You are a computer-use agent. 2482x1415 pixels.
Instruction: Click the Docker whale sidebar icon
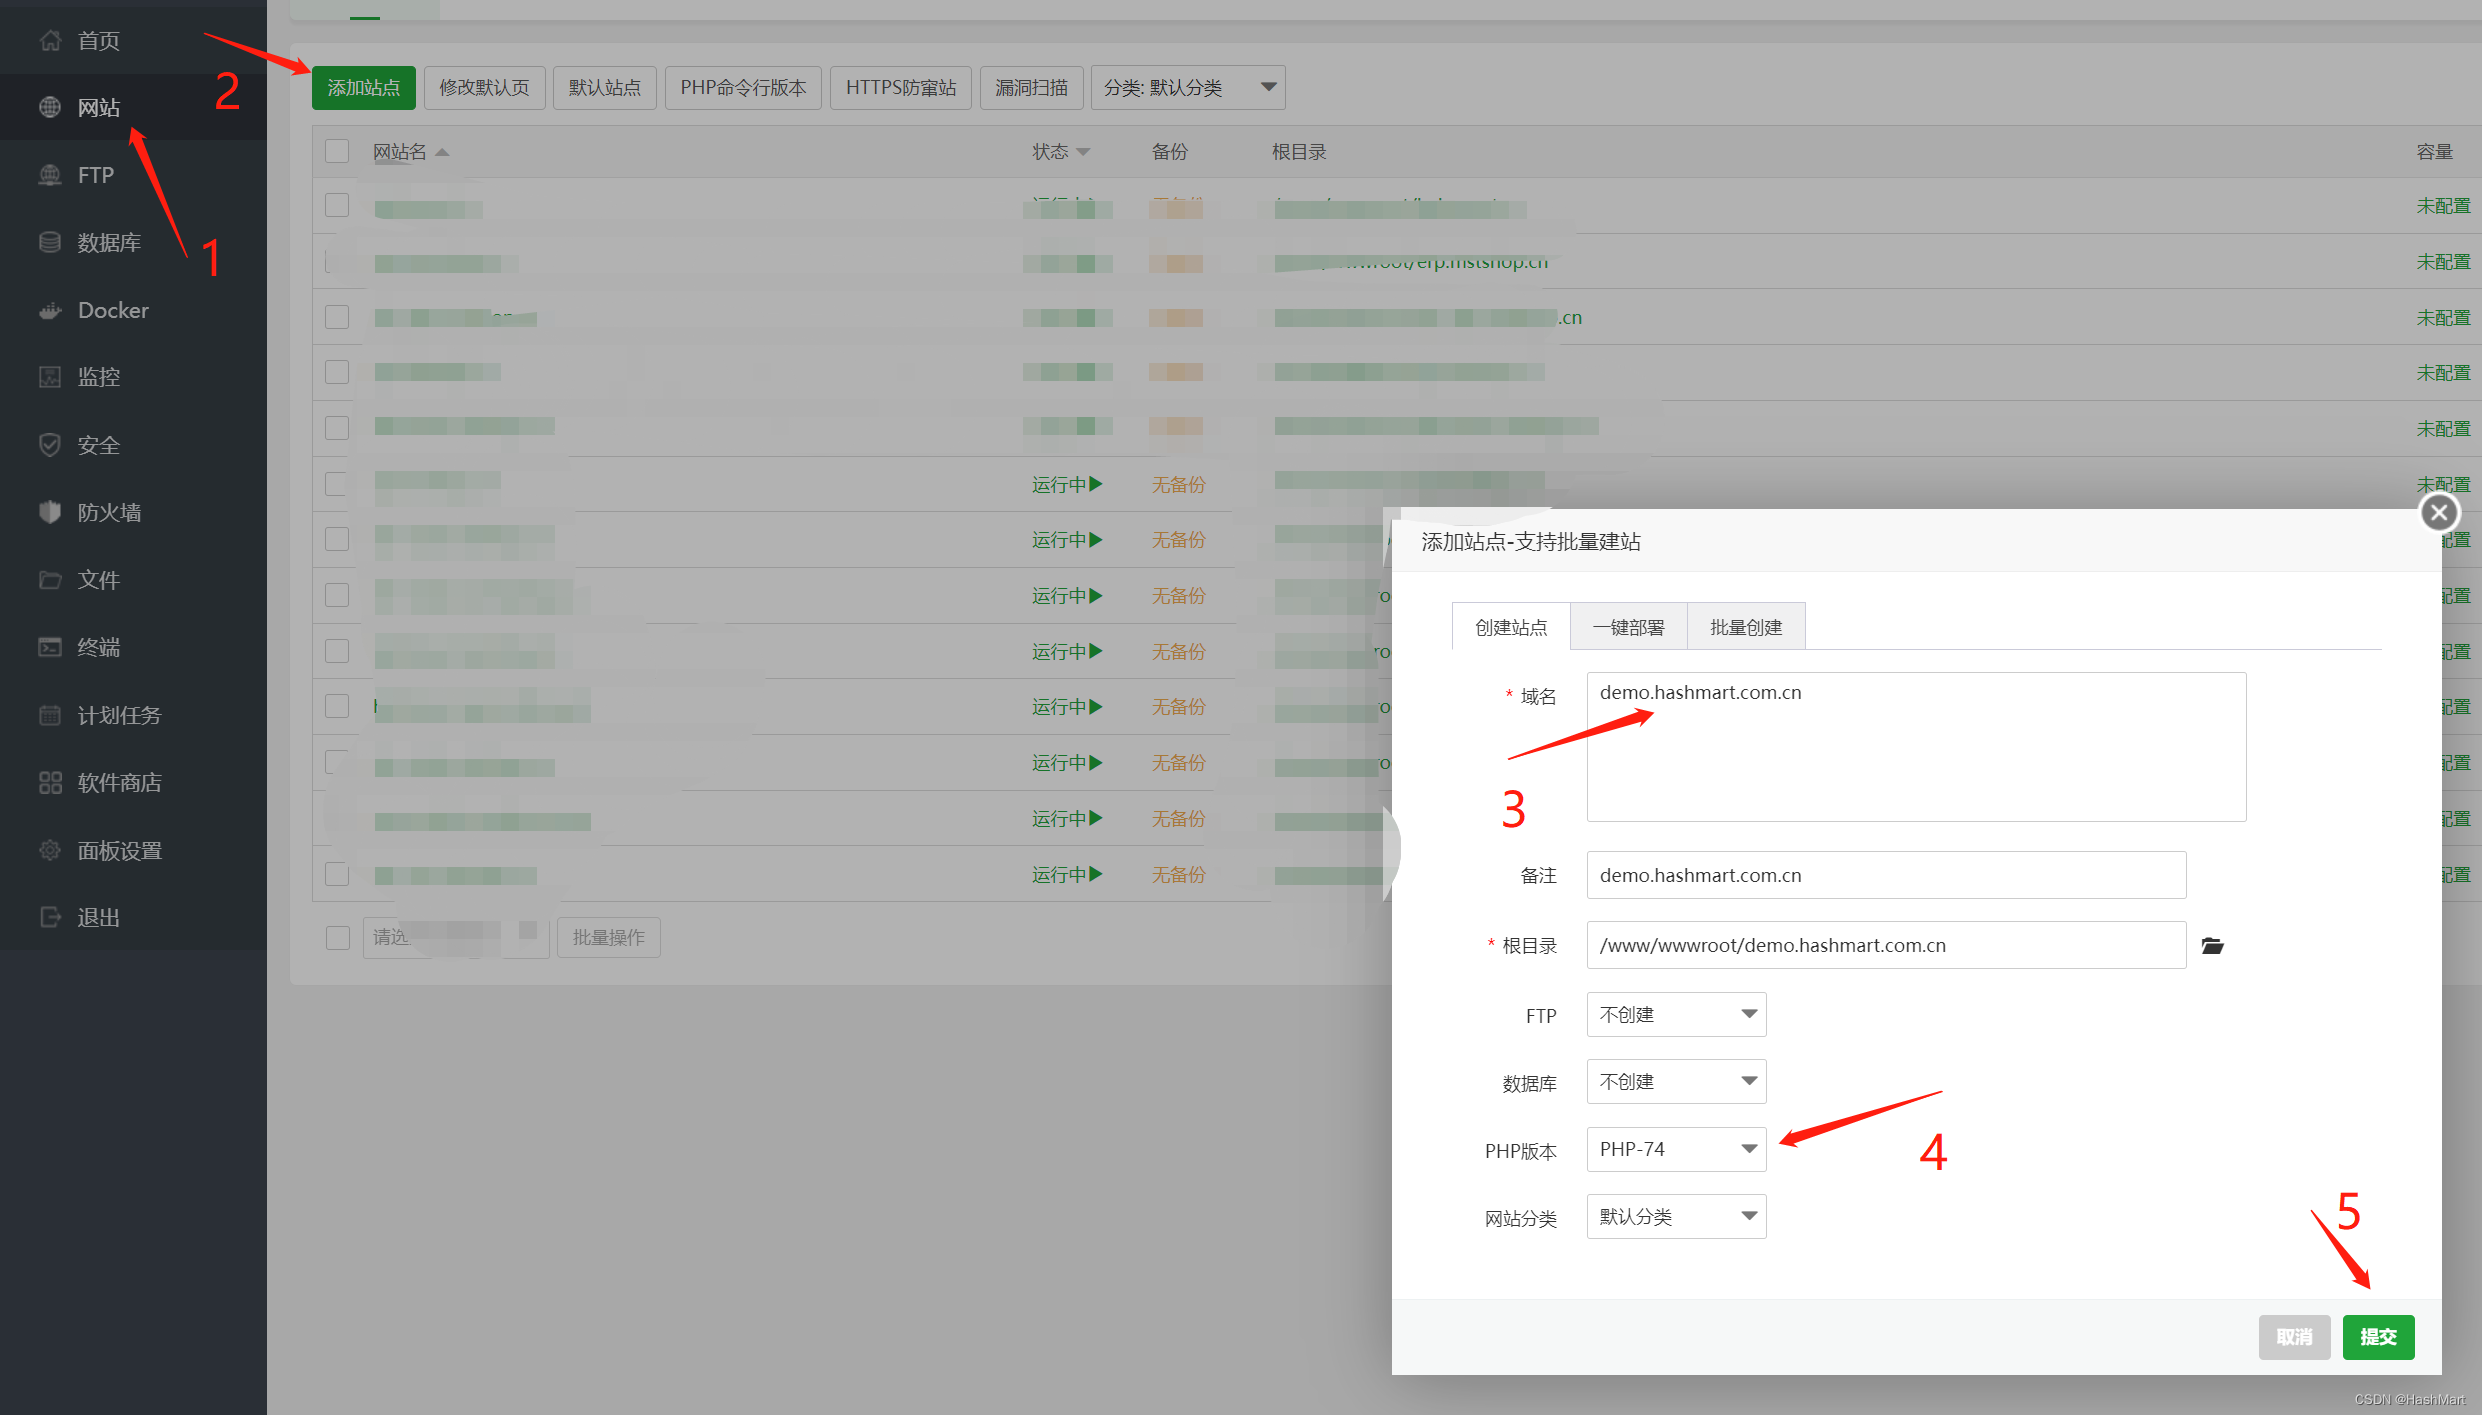(50, 311)
